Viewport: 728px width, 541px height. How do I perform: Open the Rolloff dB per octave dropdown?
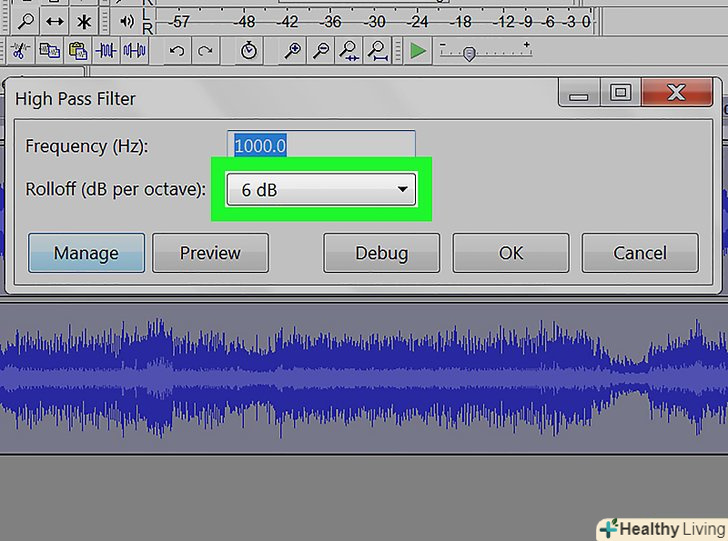coord(321,188)
